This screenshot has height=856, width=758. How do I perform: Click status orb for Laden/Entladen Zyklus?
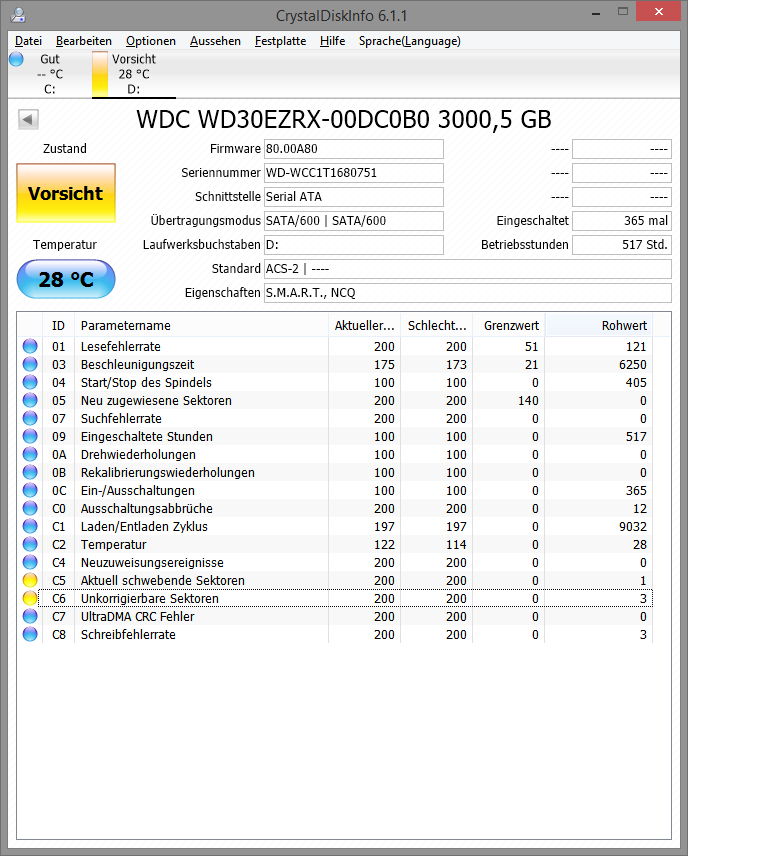click(x=30, y=526)
